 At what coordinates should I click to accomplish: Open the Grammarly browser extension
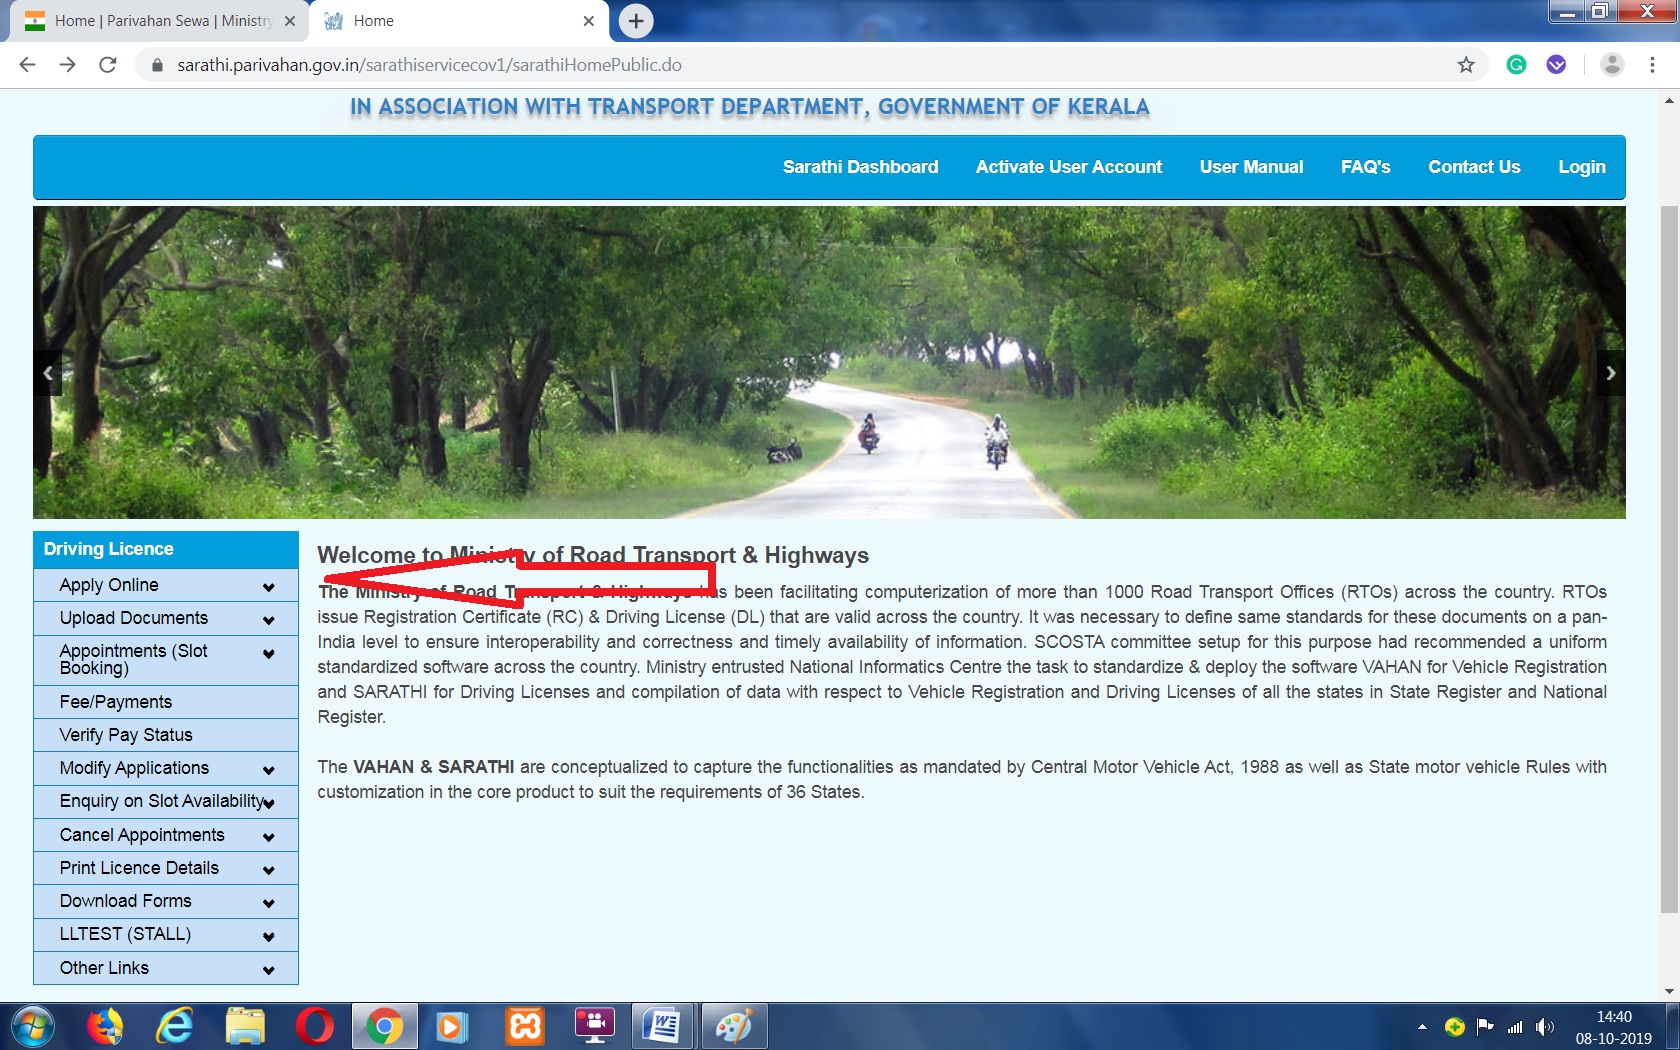tap(1518, 63)
